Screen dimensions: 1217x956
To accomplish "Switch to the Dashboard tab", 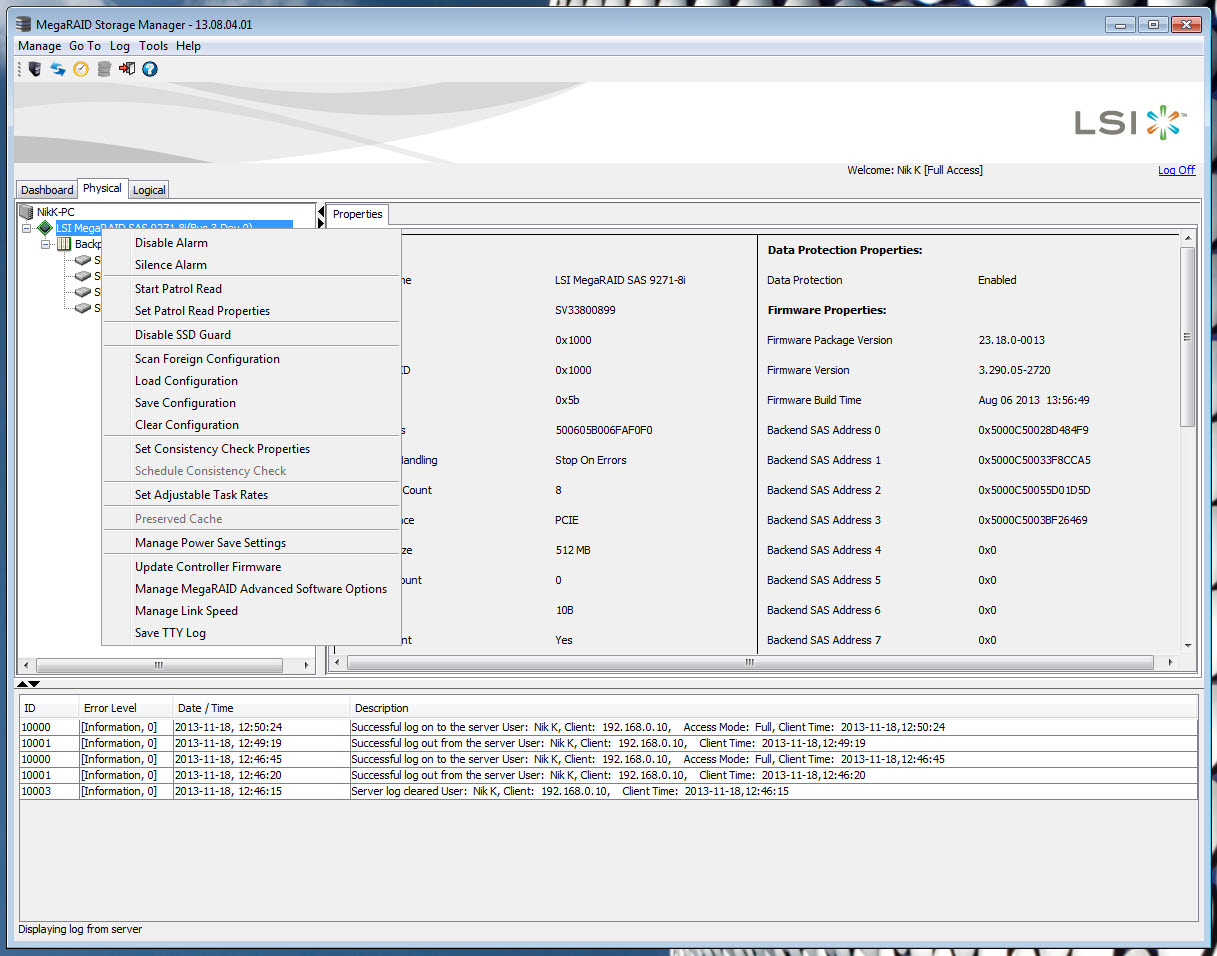I will click(x=47, y=190).
